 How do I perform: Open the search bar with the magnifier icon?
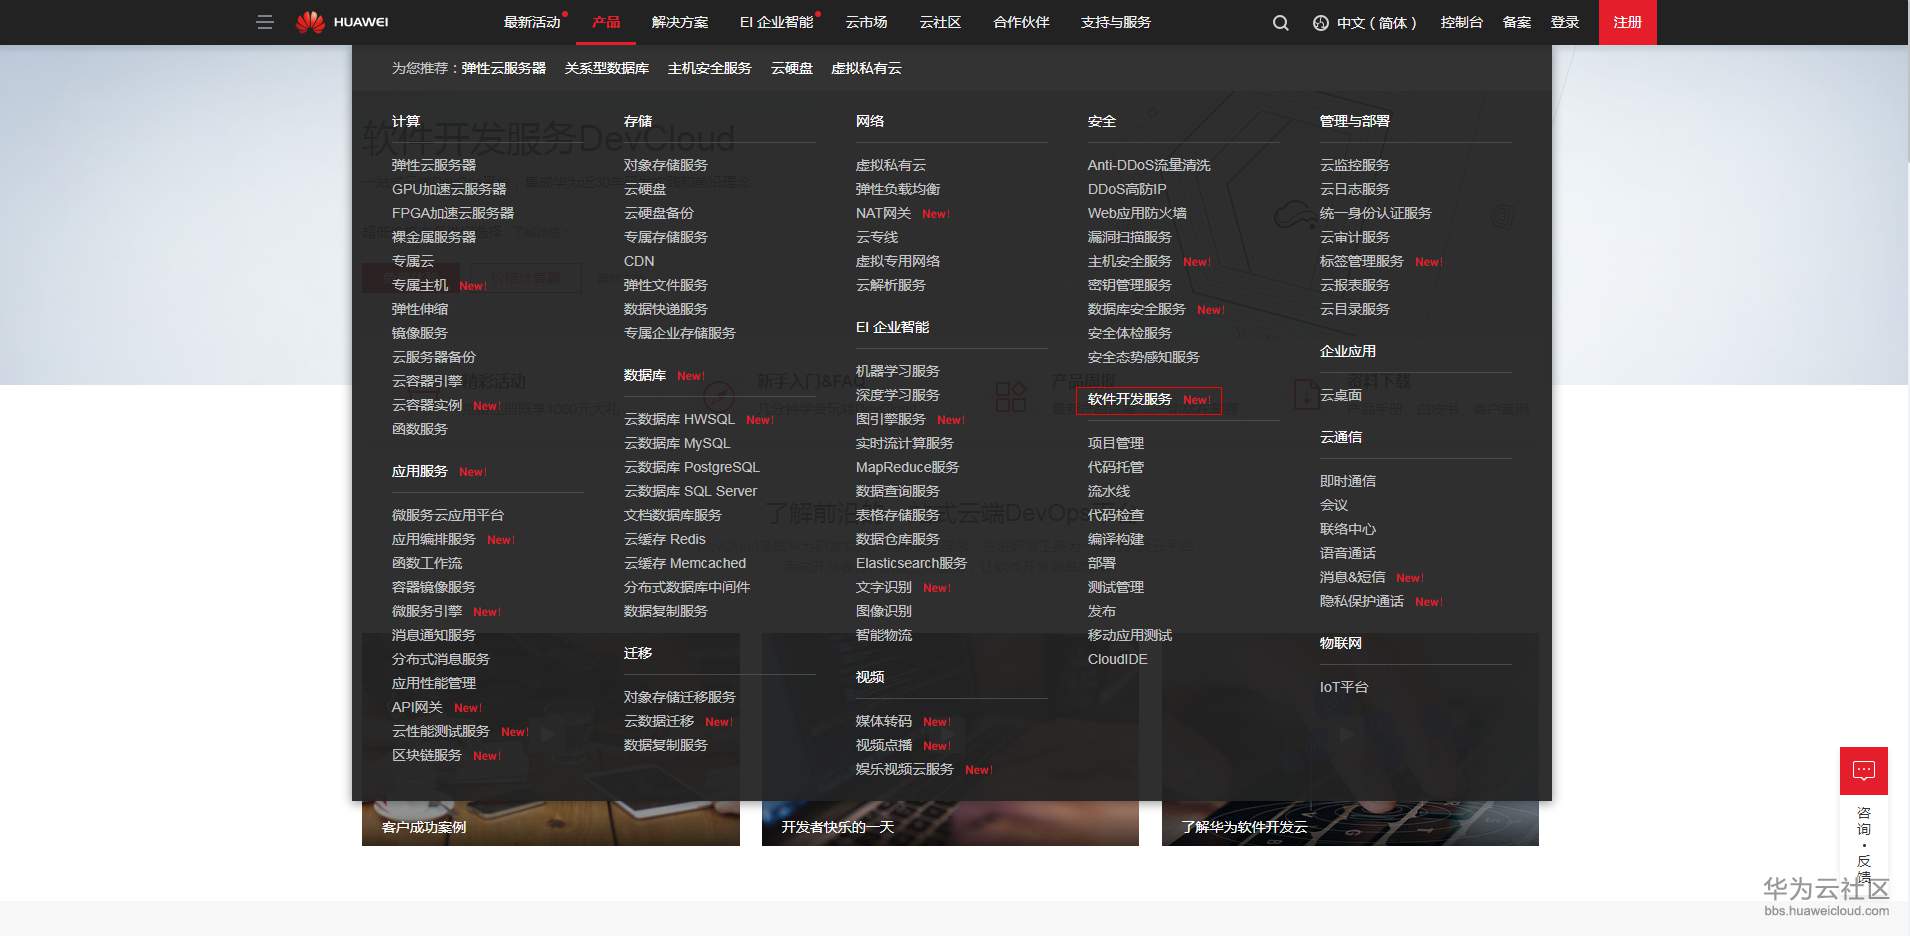click(x=1279, y=22)
